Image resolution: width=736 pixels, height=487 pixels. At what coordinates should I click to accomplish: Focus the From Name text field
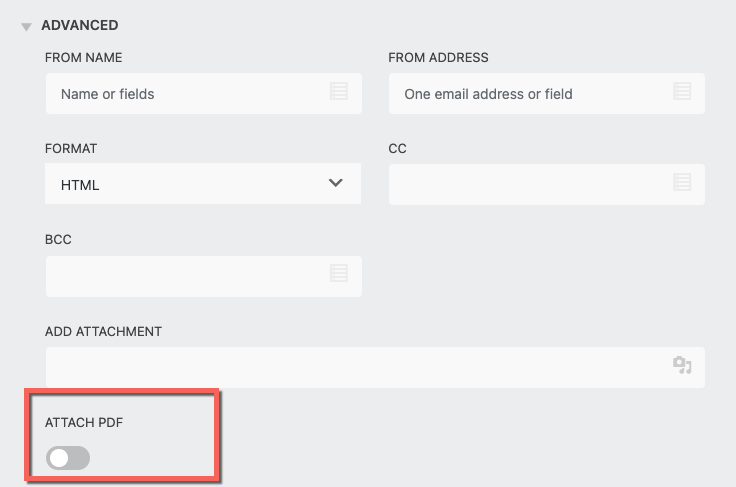185,94
